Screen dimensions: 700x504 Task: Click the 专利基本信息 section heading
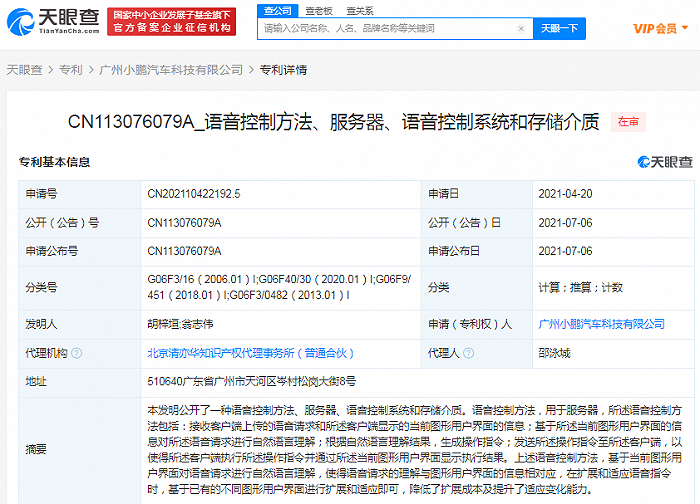click(54, 162)
